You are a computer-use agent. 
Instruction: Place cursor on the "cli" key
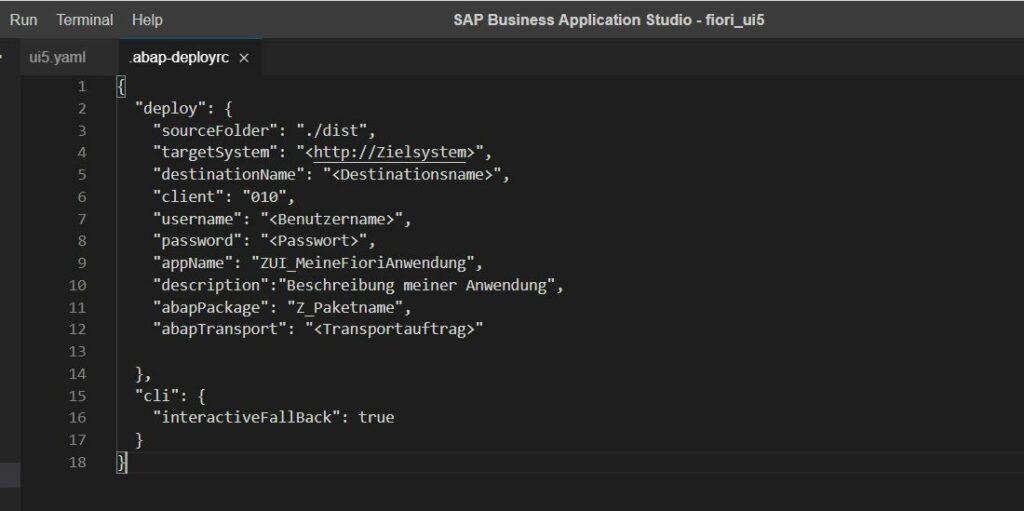click(154, 395)
